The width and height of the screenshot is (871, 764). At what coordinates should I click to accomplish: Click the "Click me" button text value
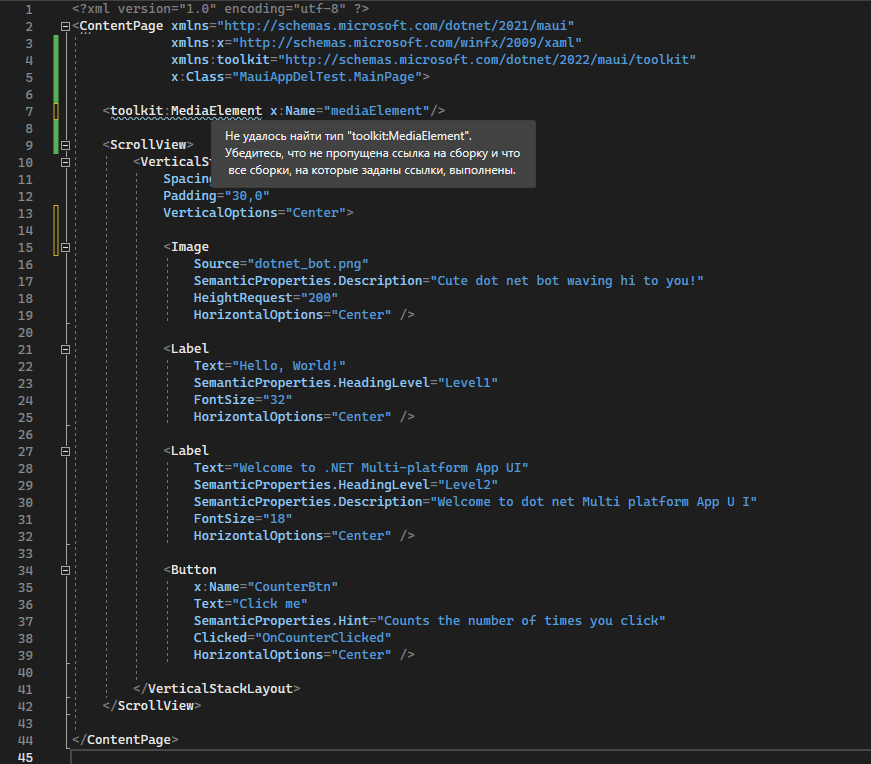click(269, 604)
